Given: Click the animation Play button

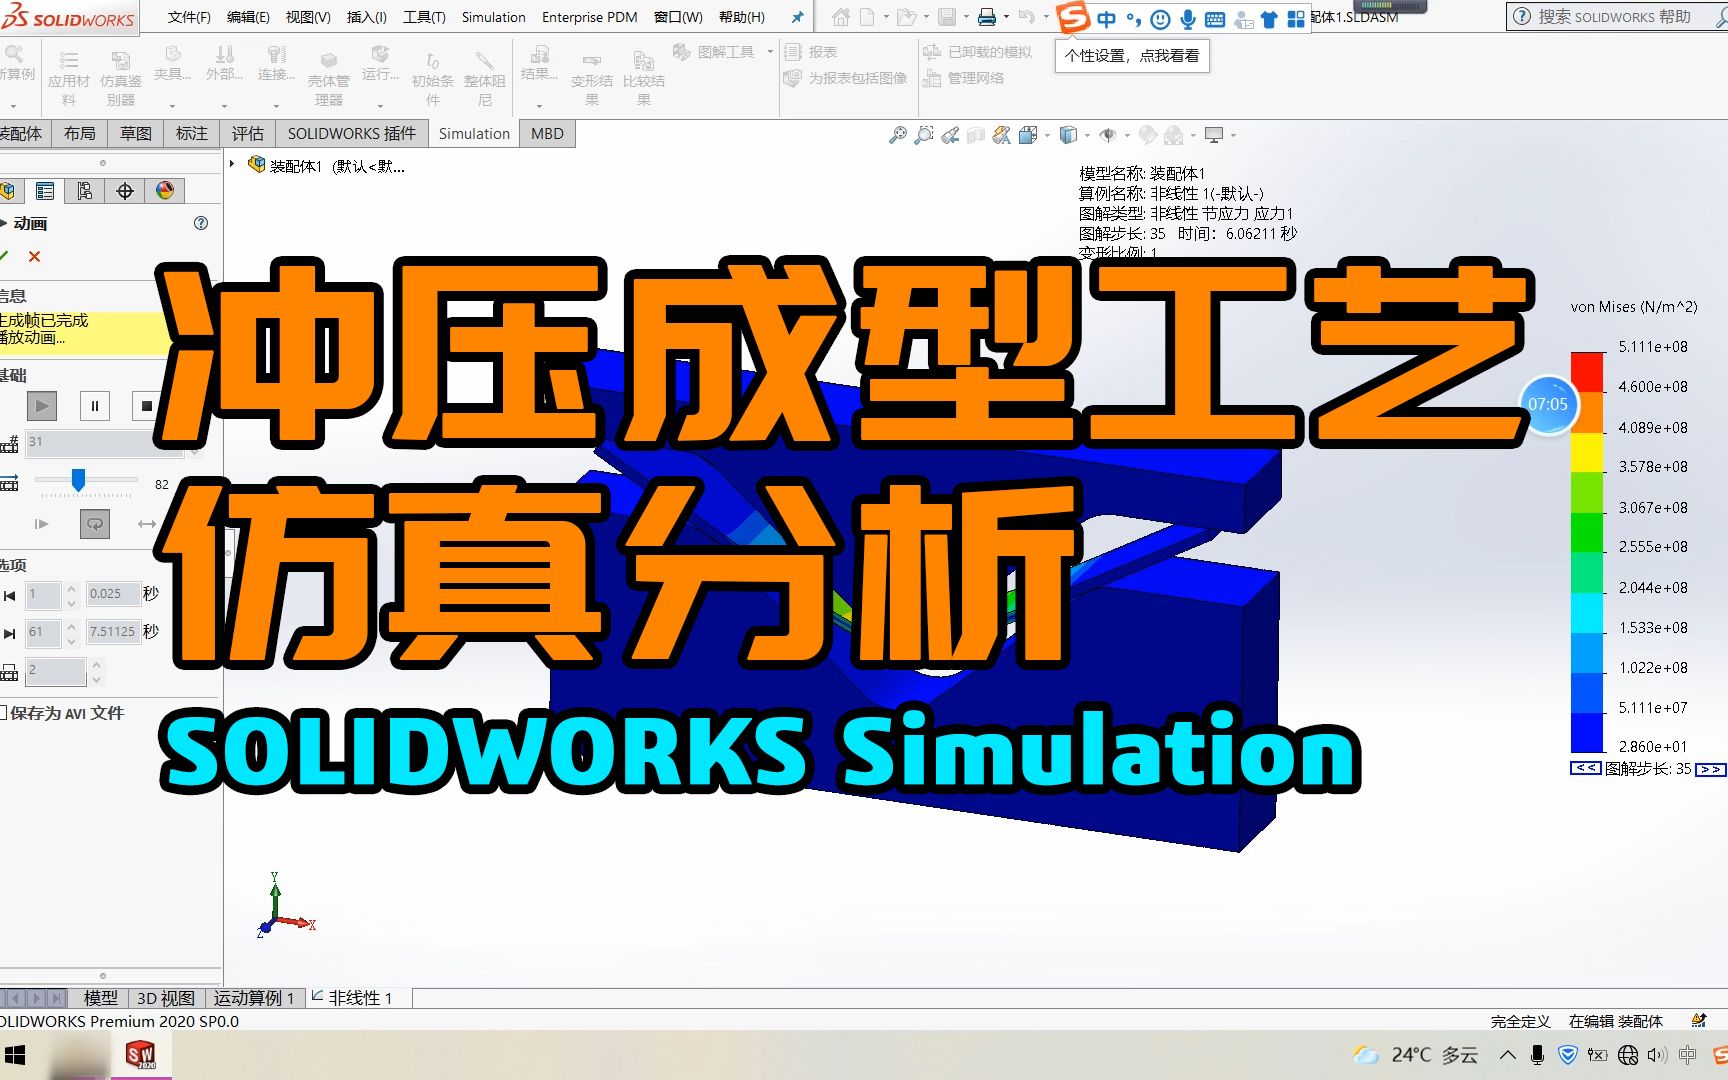Looking at the screenshot, I should tap(41, 405).
